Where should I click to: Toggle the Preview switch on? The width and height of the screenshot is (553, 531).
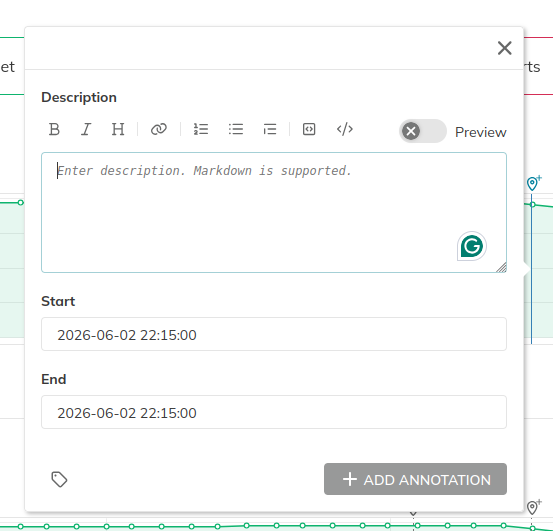(423, 131)
